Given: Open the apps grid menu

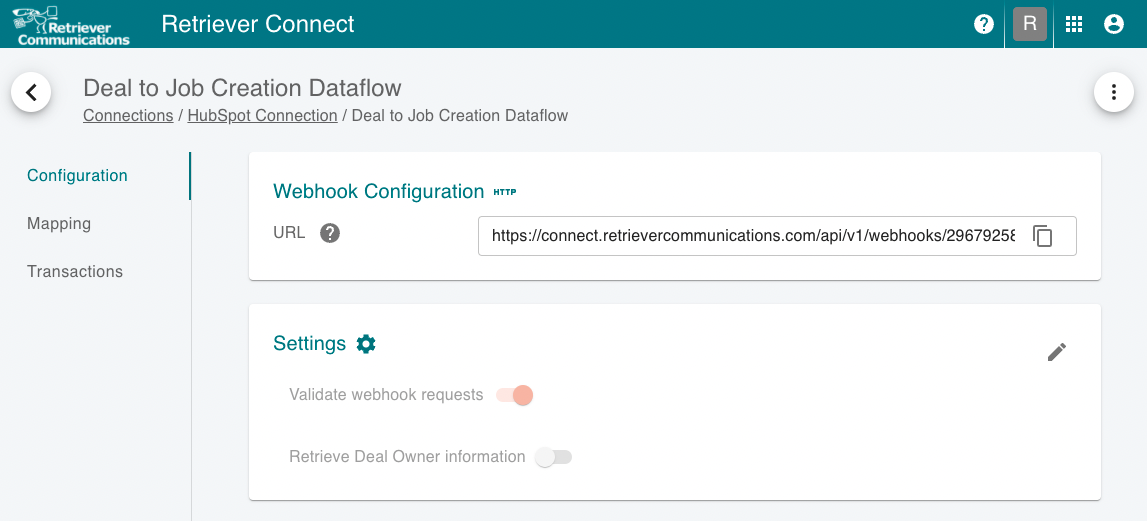Looking at the screenshot, I should pos(1073,24).
